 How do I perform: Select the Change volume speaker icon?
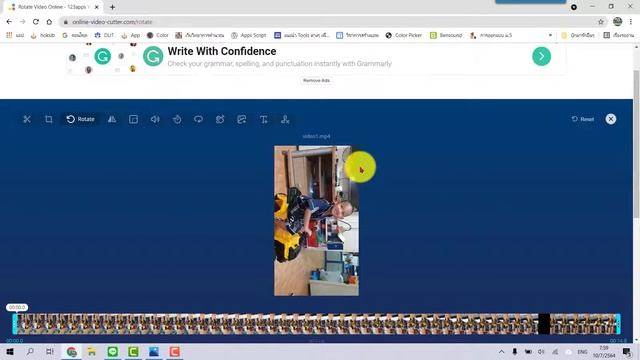[x=155, y=119]
